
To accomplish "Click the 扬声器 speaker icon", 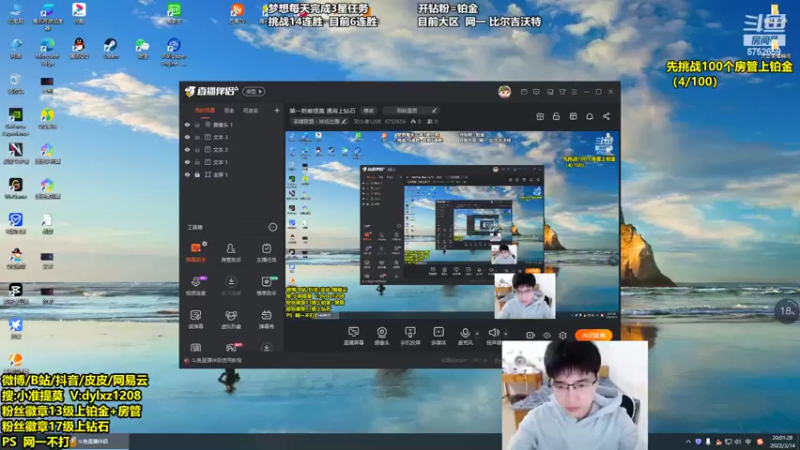I will [x=493, y=333].
